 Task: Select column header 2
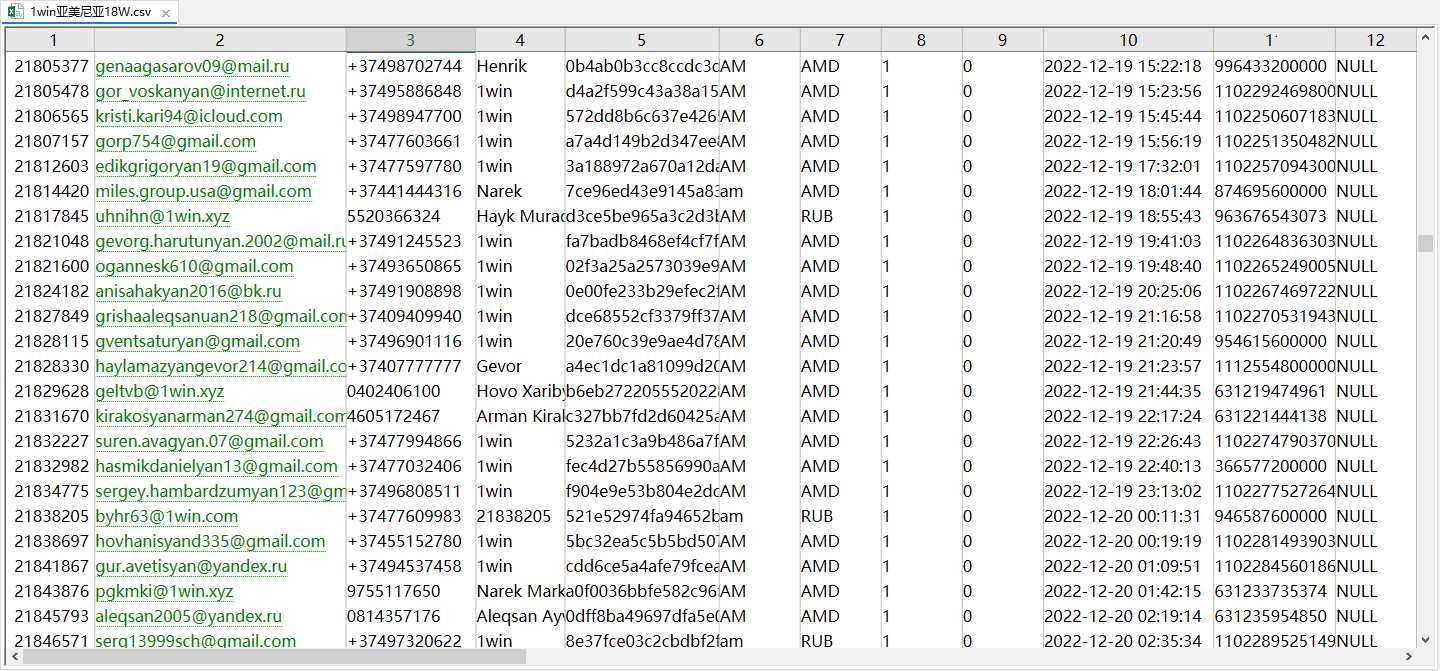220,40
